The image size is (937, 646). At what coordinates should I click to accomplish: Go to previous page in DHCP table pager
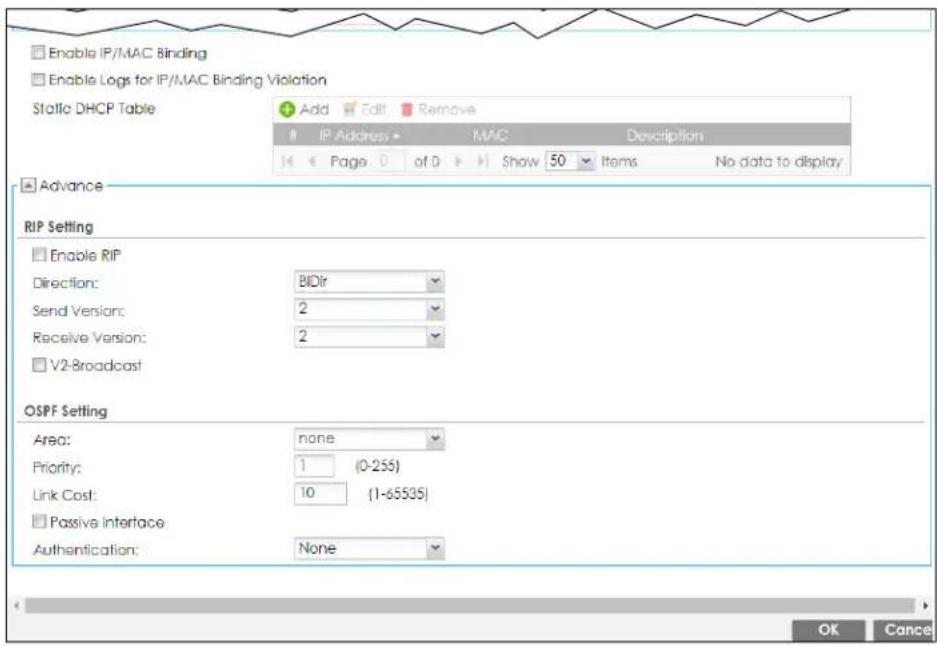tap(311, 161)
